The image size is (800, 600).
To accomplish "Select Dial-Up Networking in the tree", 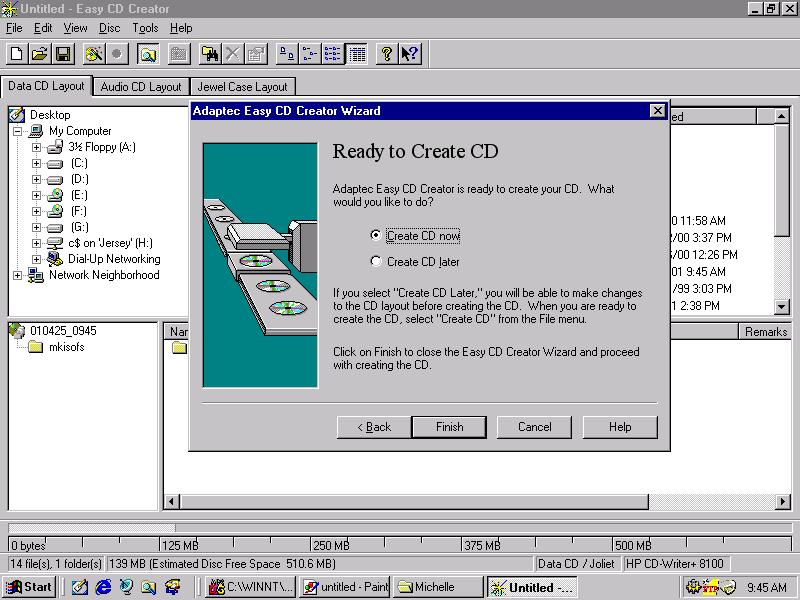I will [104, 259].
